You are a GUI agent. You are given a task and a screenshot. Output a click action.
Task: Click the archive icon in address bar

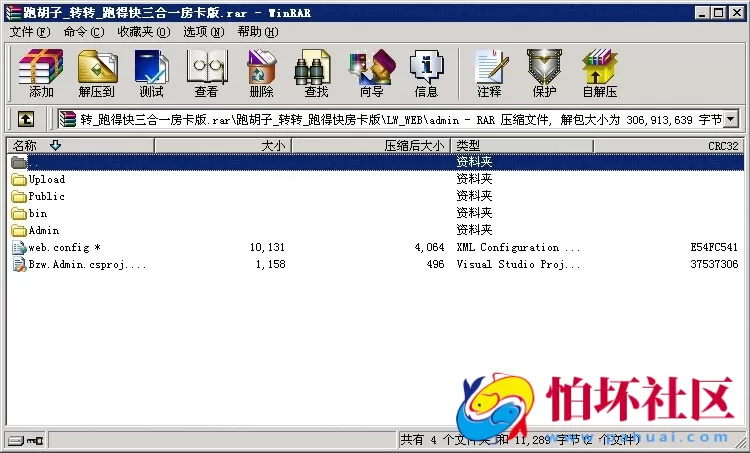point(67,119)
